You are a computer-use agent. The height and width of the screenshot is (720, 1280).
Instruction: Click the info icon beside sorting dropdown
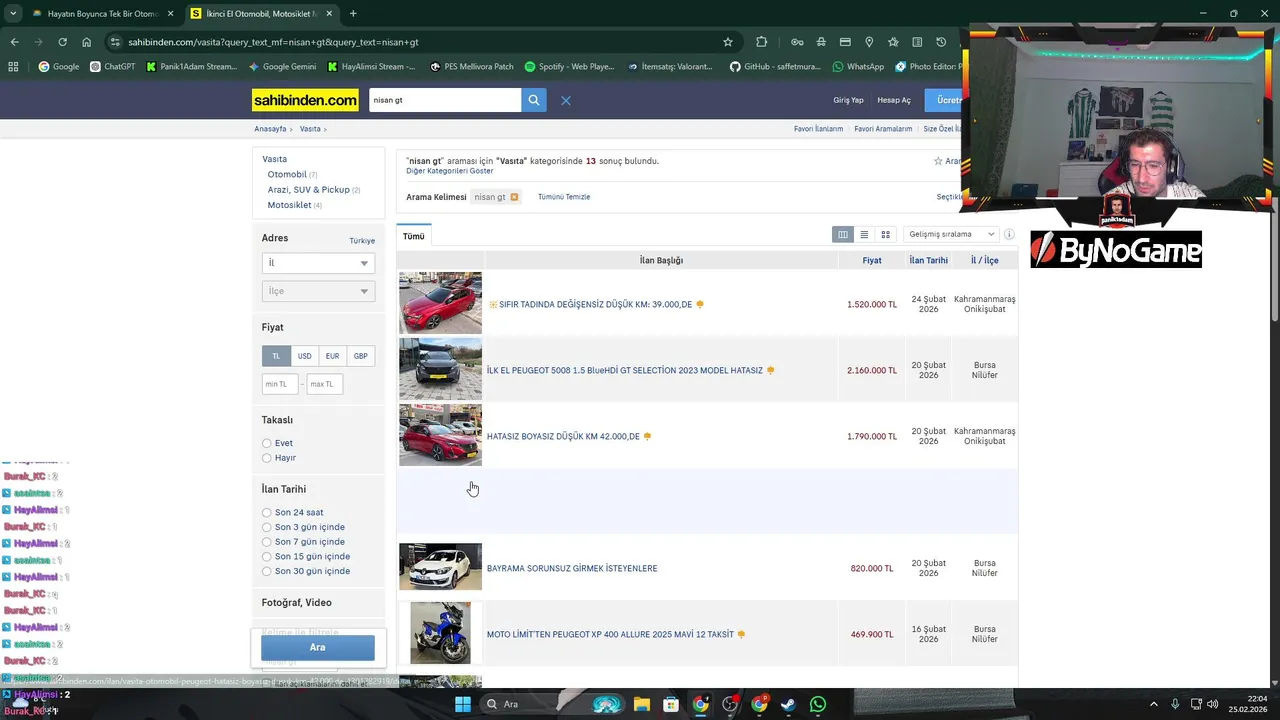1009,234
